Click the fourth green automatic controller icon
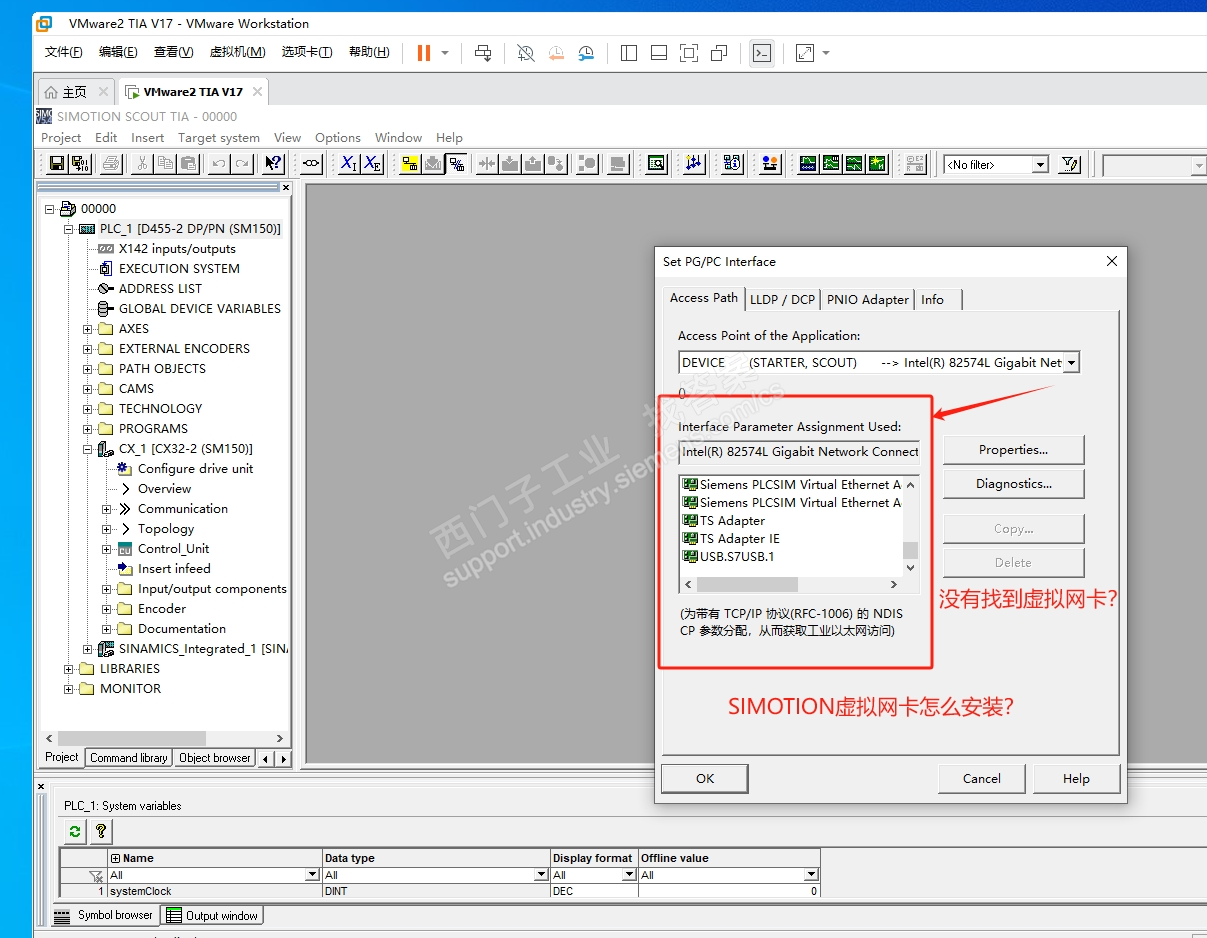The image size is (1207, 938). click(877, 164)
